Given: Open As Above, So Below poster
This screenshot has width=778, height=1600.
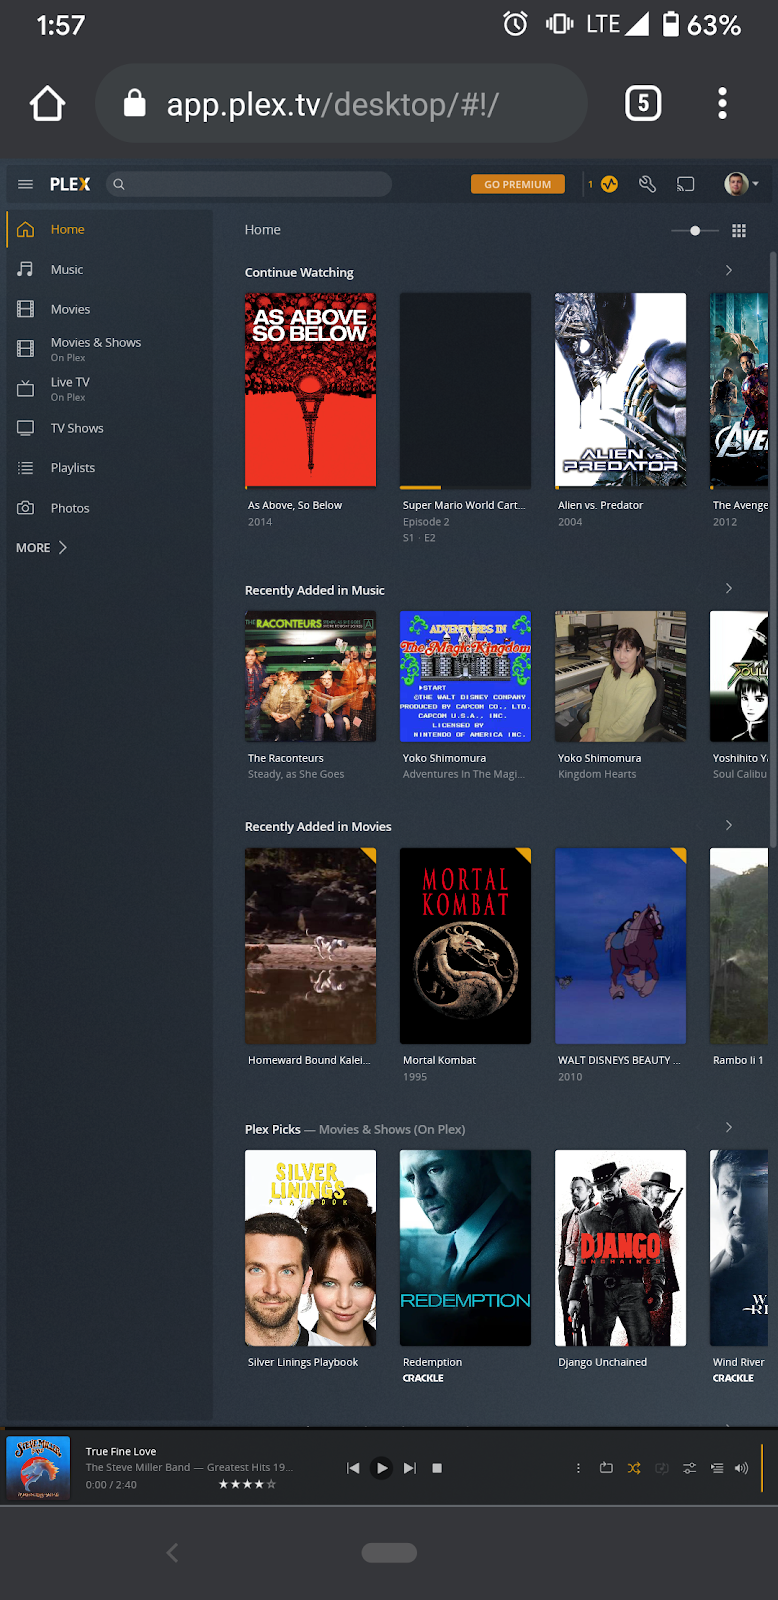Looking at the screenshot, I should pos(311,390).
